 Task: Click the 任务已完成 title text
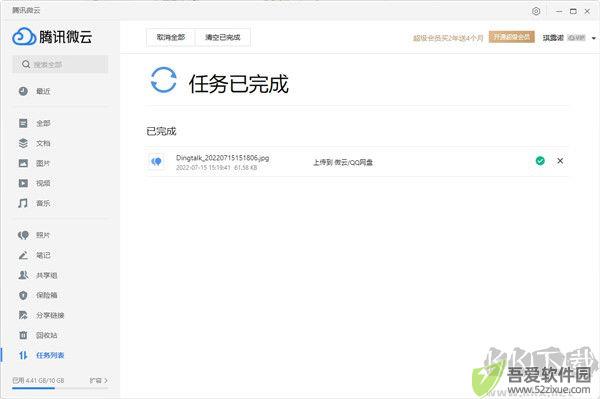(238, 84)
